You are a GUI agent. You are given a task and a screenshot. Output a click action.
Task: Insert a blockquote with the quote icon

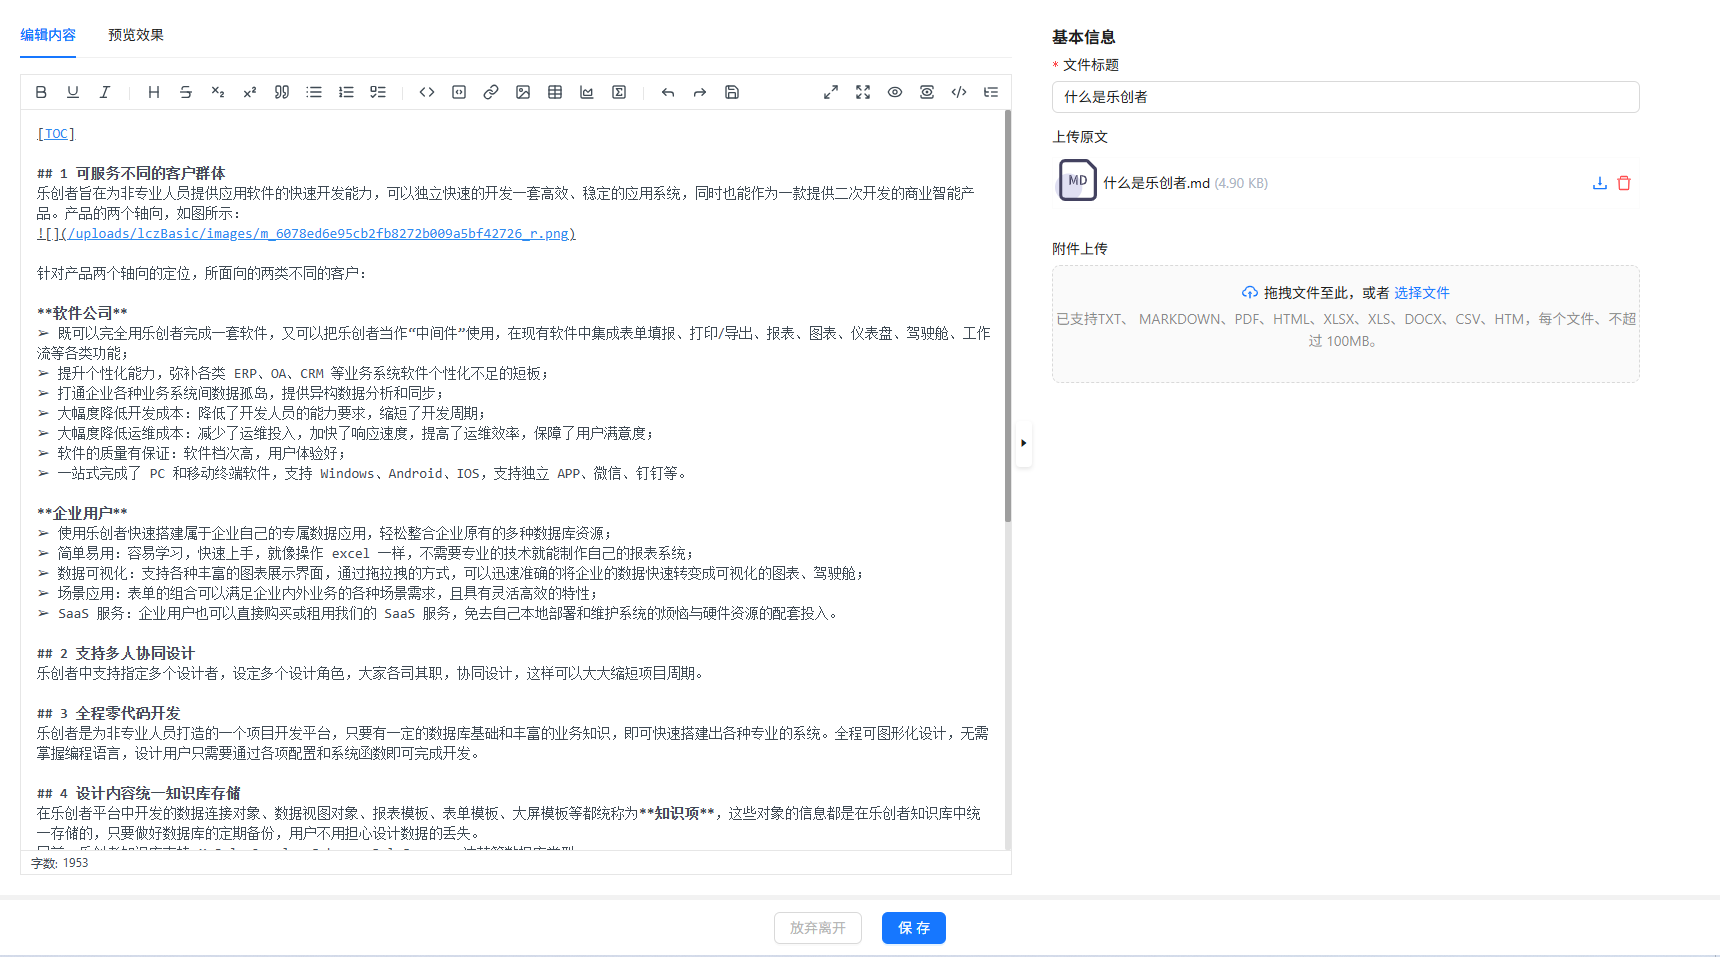click(282, 92)
